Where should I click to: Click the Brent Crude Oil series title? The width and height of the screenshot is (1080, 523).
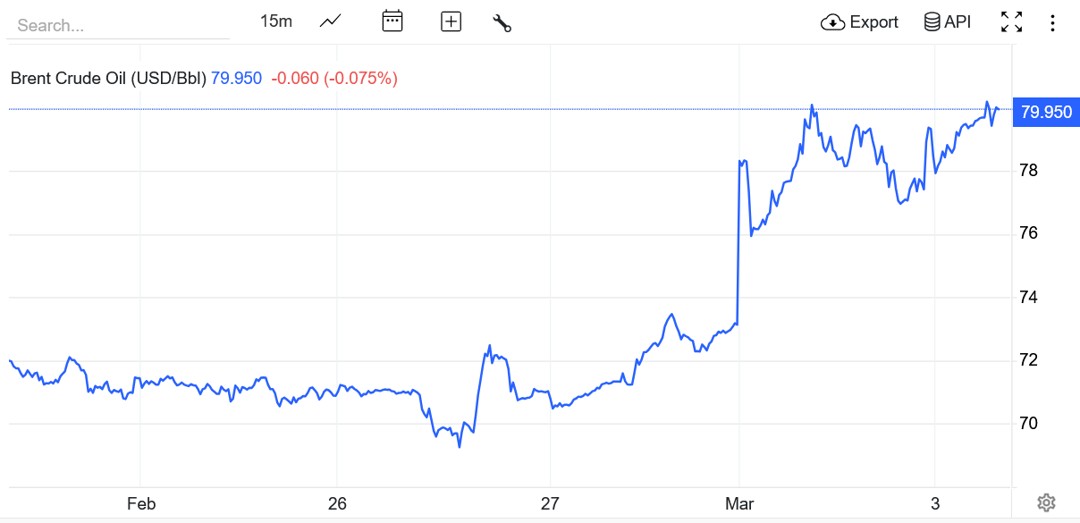[108, 77]
